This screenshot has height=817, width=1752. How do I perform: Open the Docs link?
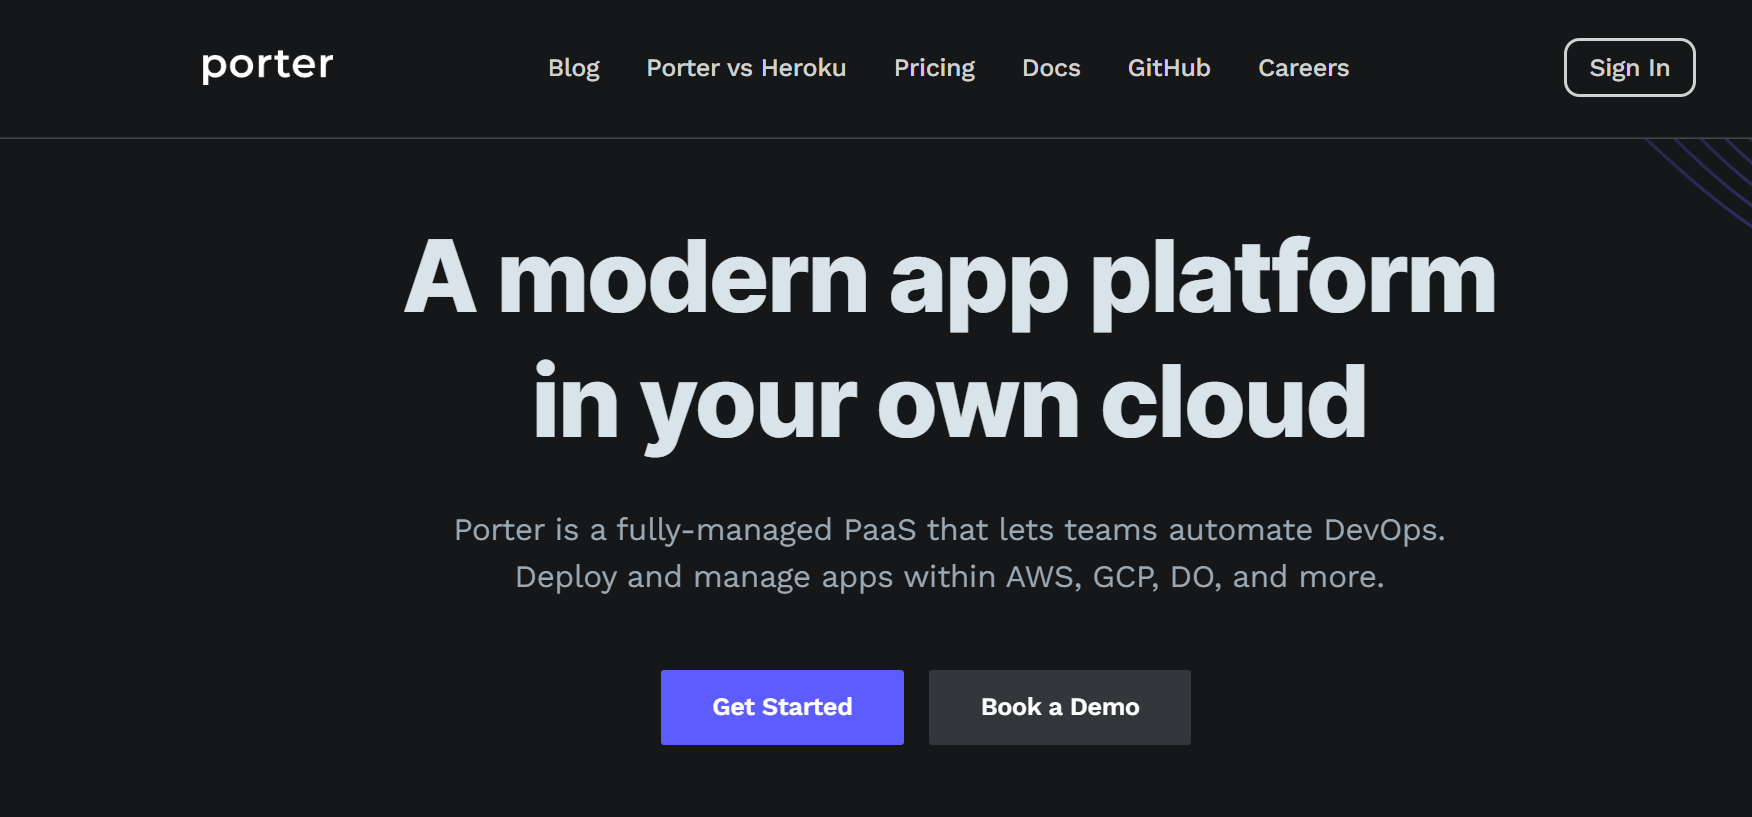[x=1051, y=68]
